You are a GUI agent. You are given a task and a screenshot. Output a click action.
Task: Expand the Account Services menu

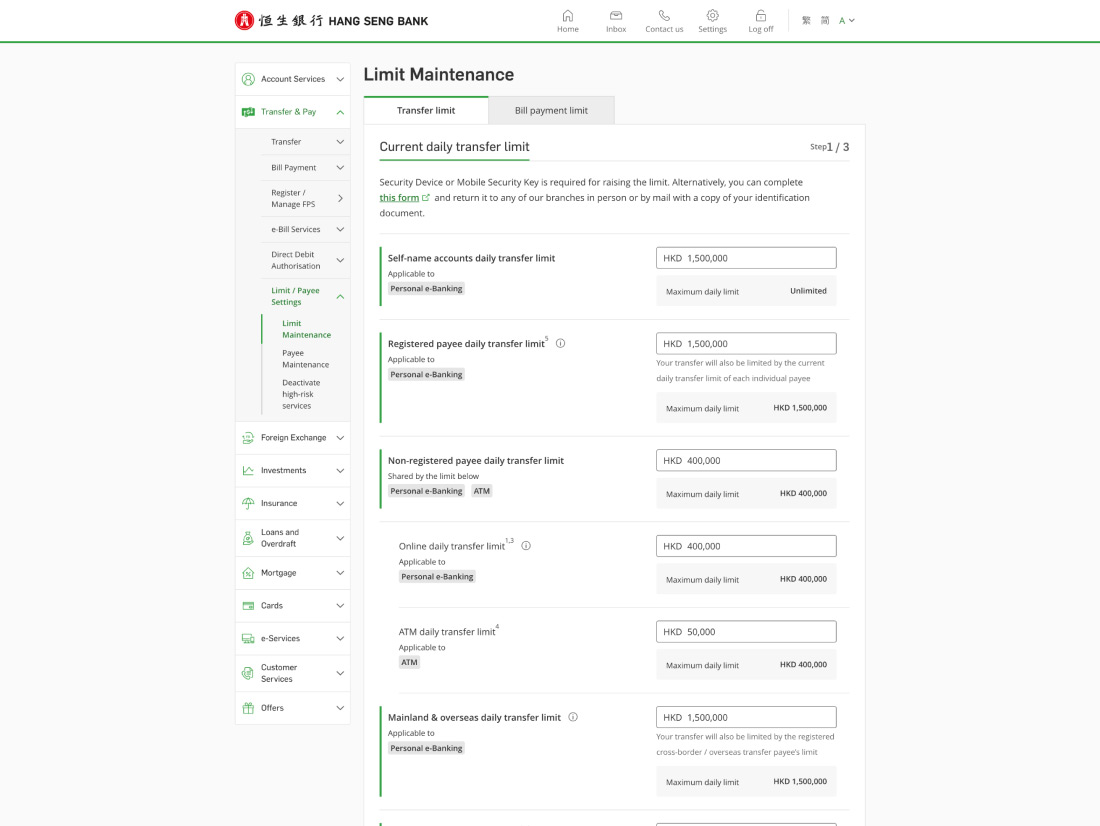293,79
